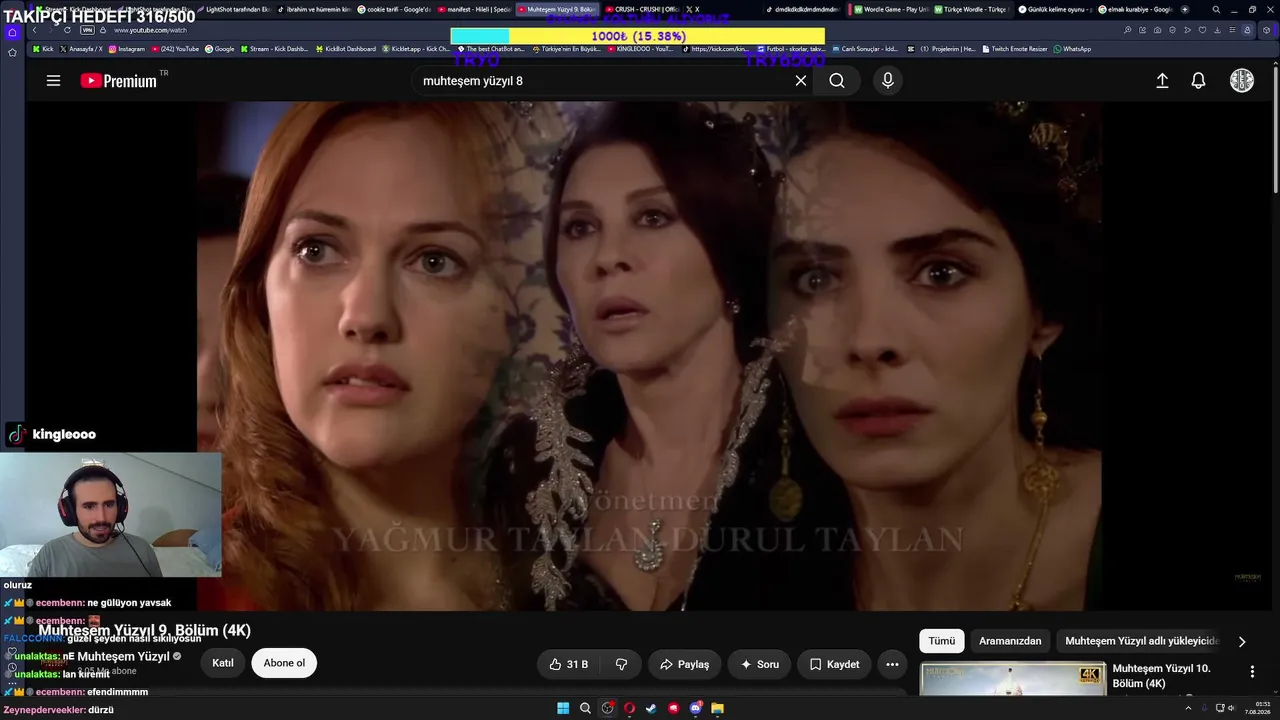Dislike the video with thumbs-down
The image size is (1280, 720).
[x=621, y=664]
